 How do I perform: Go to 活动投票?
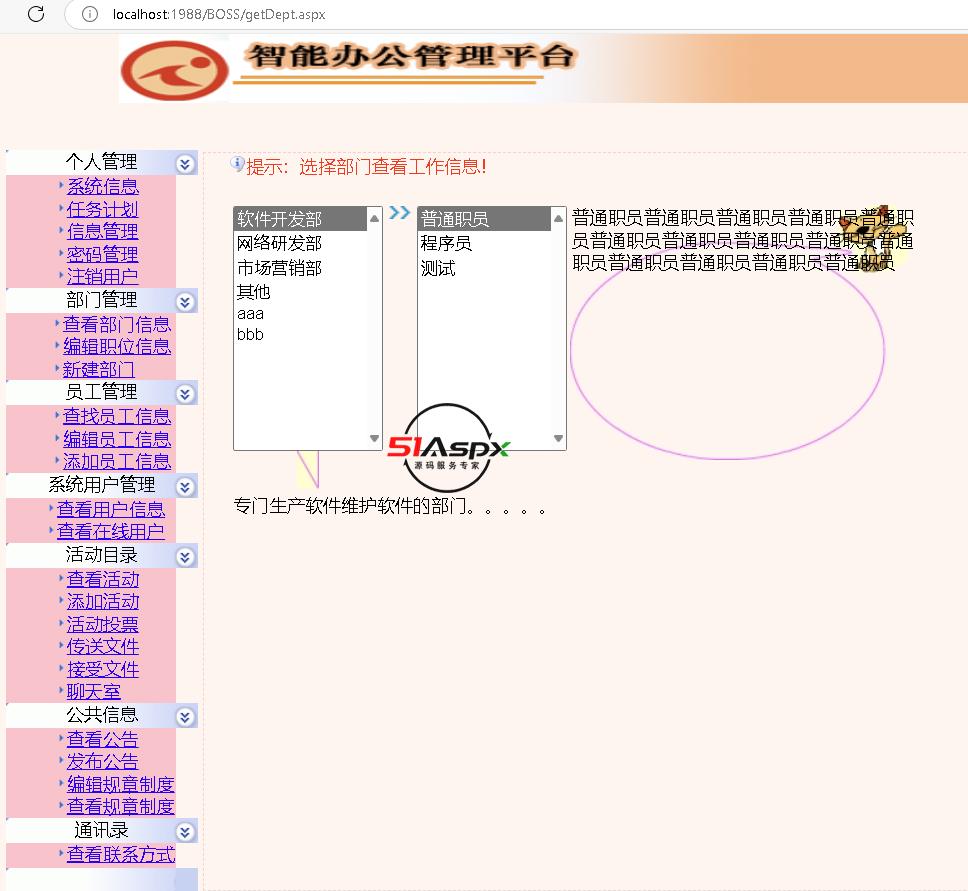(x=102, y=624)
